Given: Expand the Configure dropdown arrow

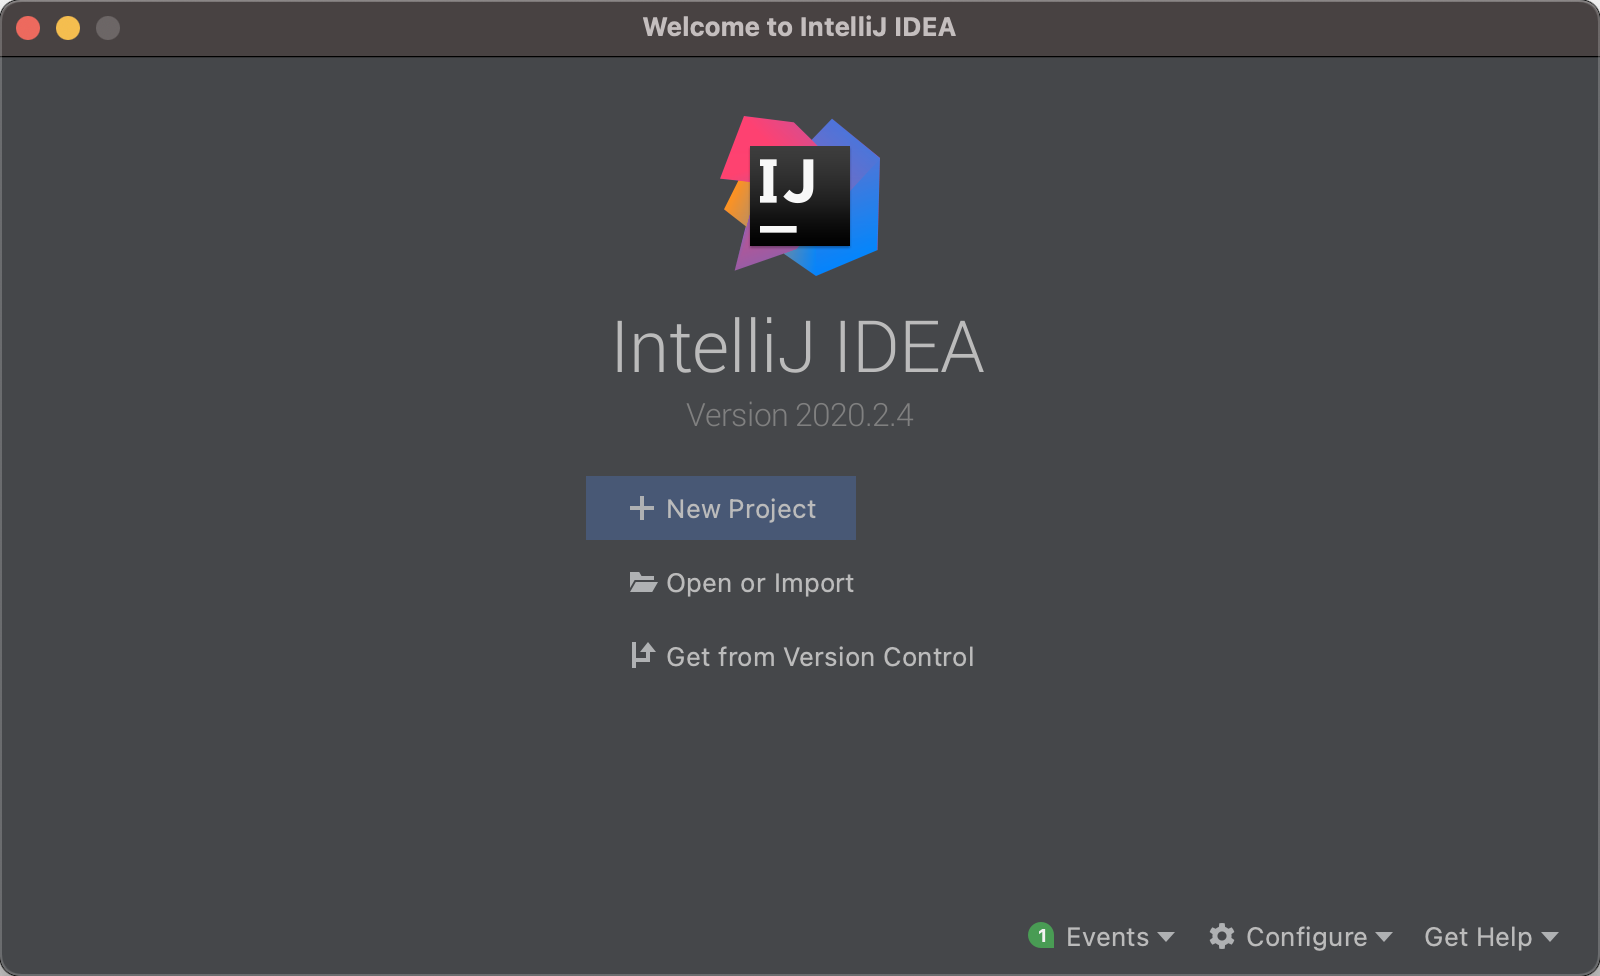Looking at the screenshot, I should [1384, 937].
